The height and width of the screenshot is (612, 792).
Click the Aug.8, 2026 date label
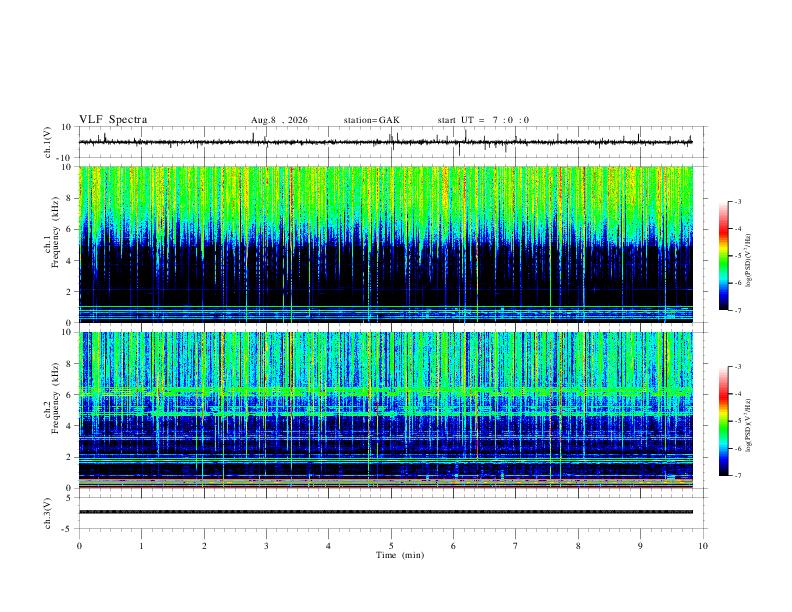pyautogui.click(x=279, y=120)
